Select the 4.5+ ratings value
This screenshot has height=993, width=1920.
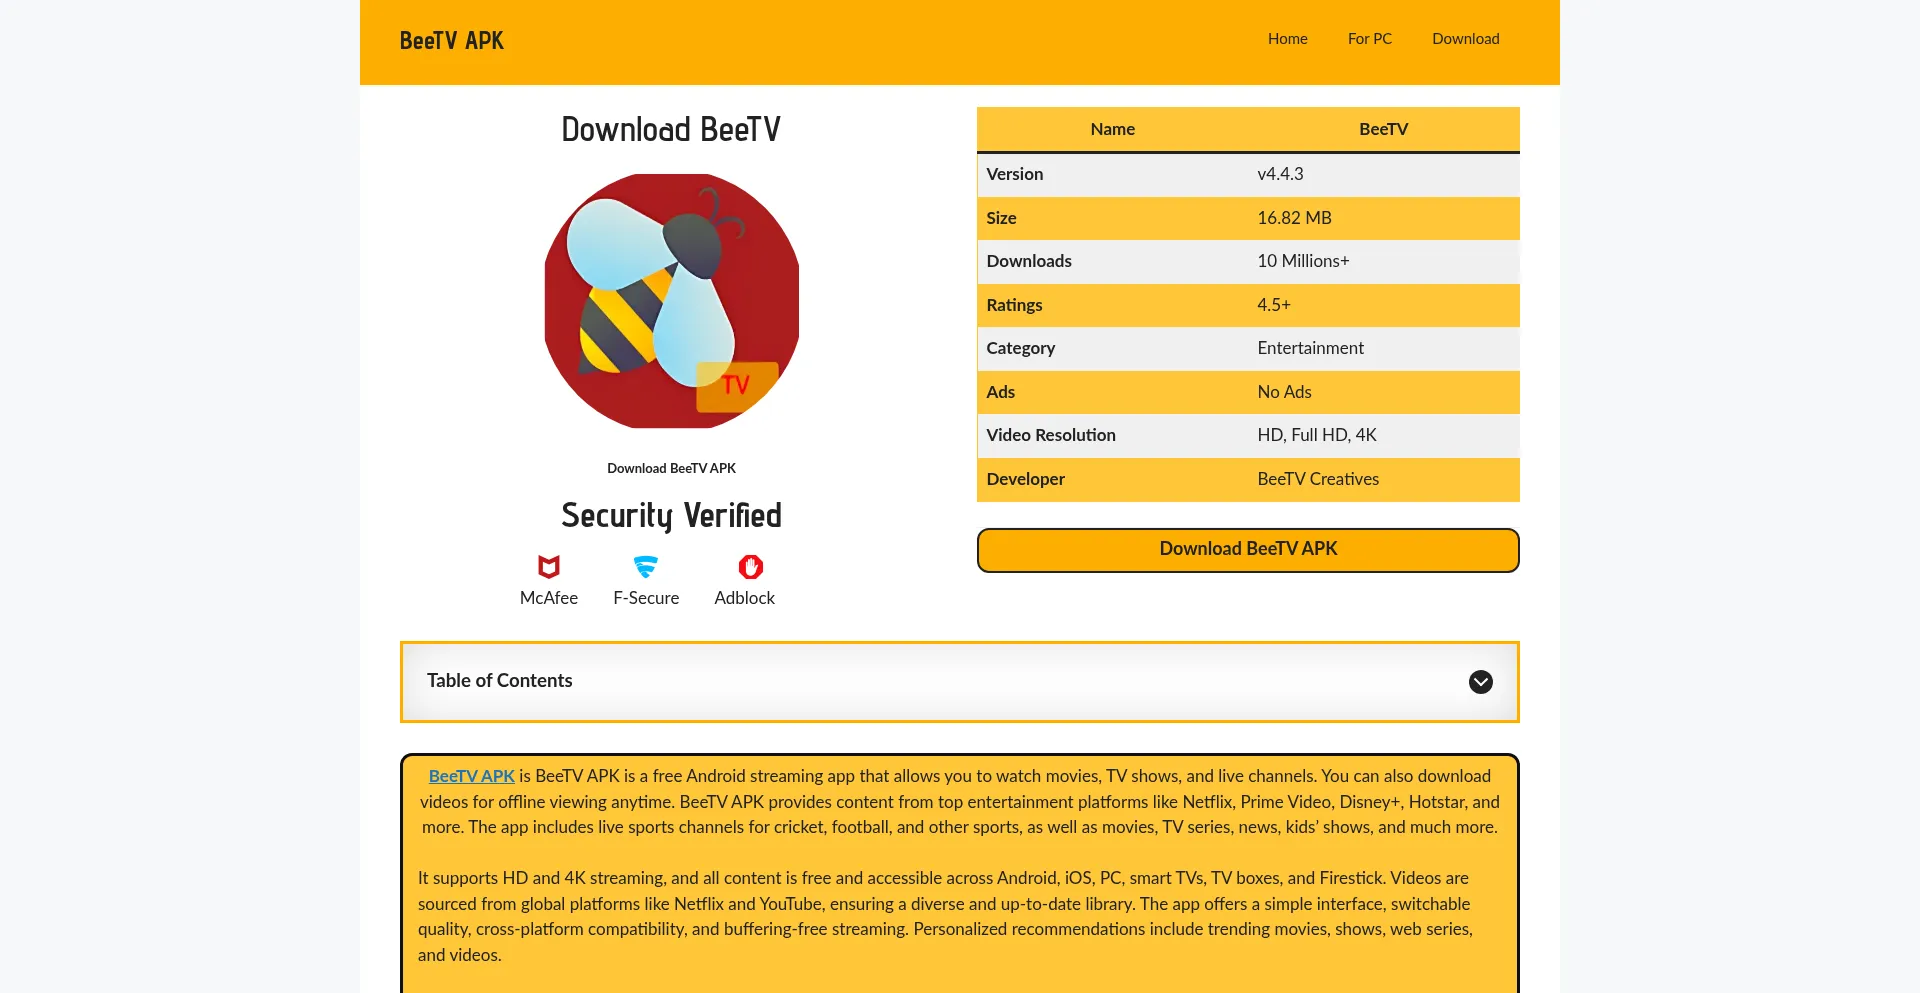click(1274, 305)
